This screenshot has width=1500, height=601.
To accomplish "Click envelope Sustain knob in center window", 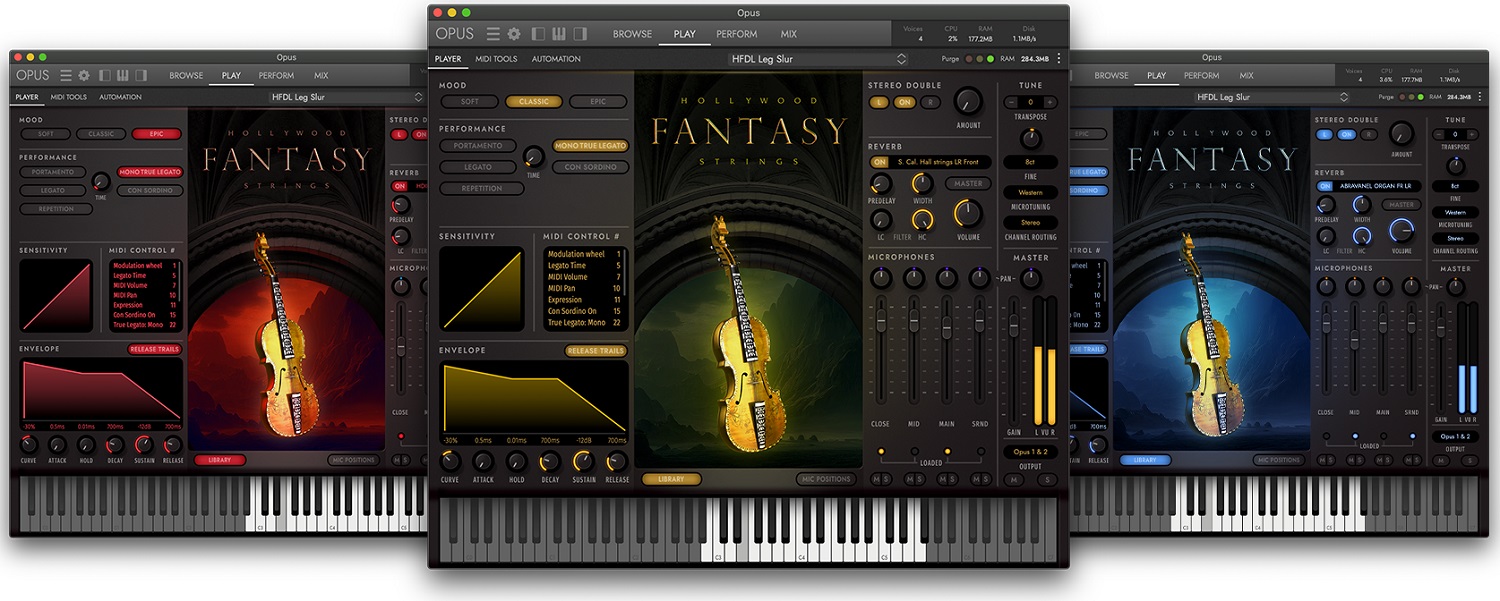I will 583,461.
